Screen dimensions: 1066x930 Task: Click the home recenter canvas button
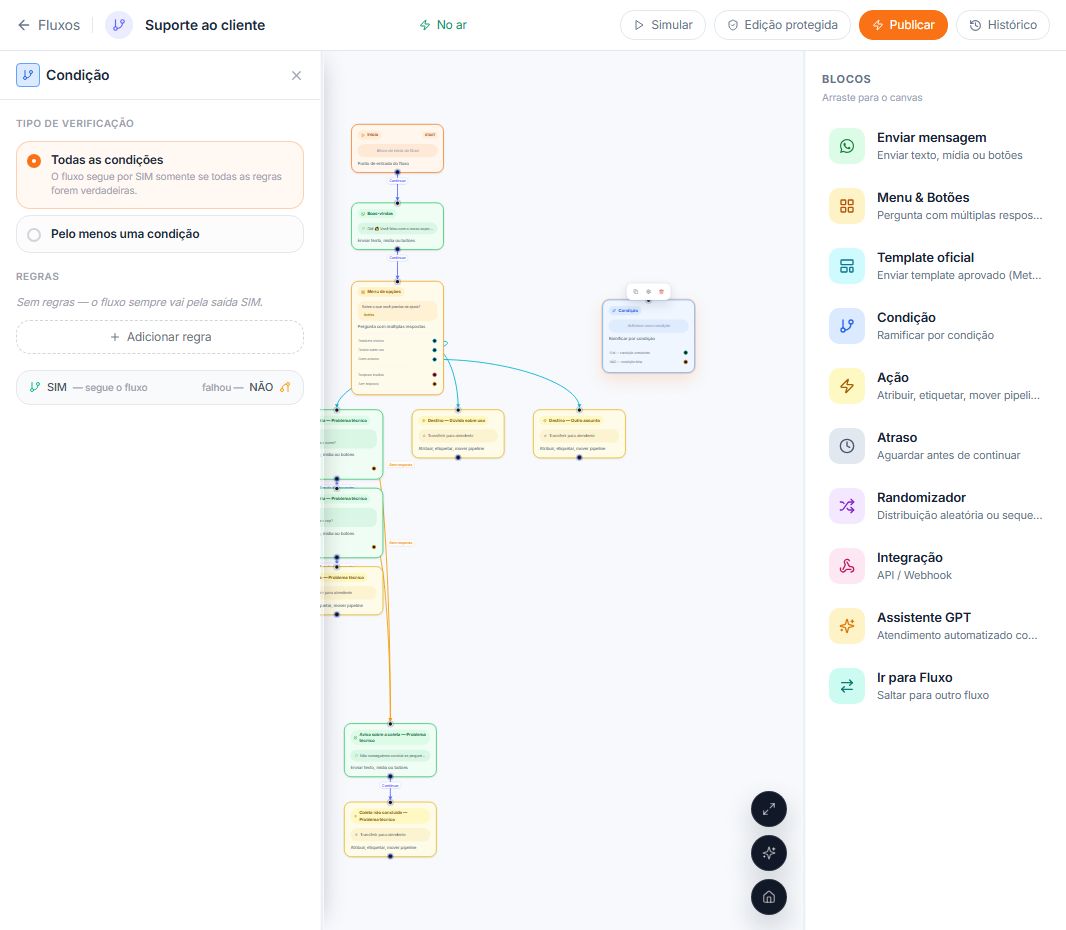coord(769,897)
